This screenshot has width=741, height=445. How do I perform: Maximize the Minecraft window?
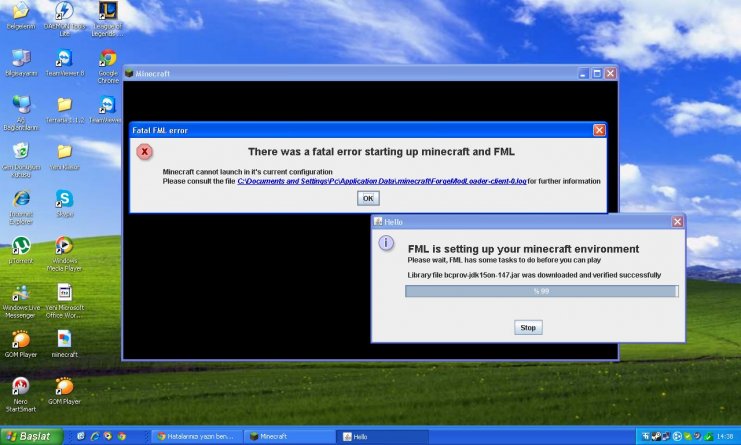[x=597, y=73]
